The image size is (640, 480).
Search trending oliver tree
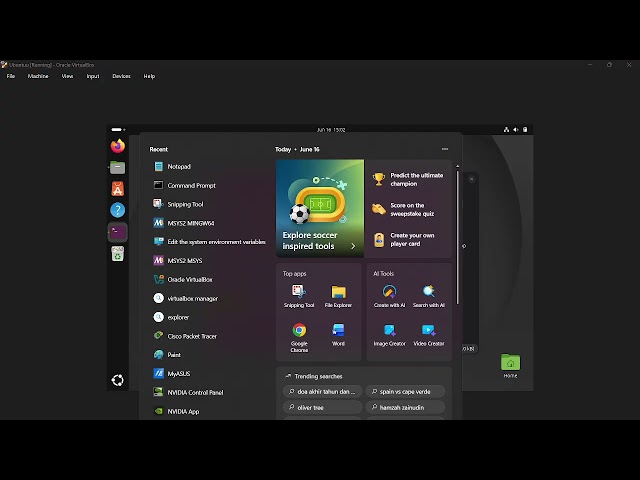click(322, 407)
